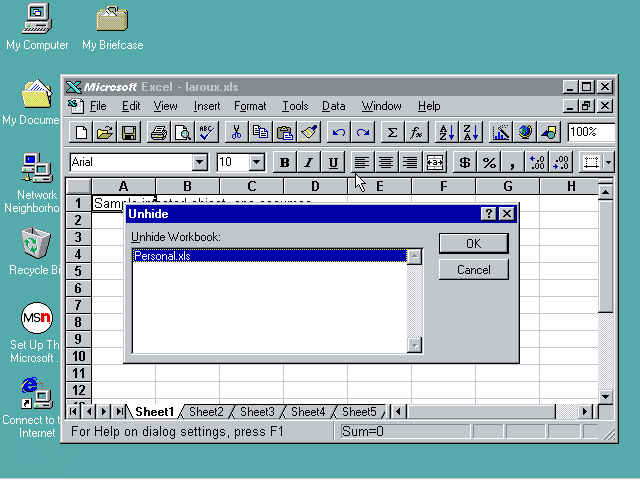The width and height of the screenshot is (640, 480).
Task: Expand the Borders dropdown arrow
Action: point(608,162)
